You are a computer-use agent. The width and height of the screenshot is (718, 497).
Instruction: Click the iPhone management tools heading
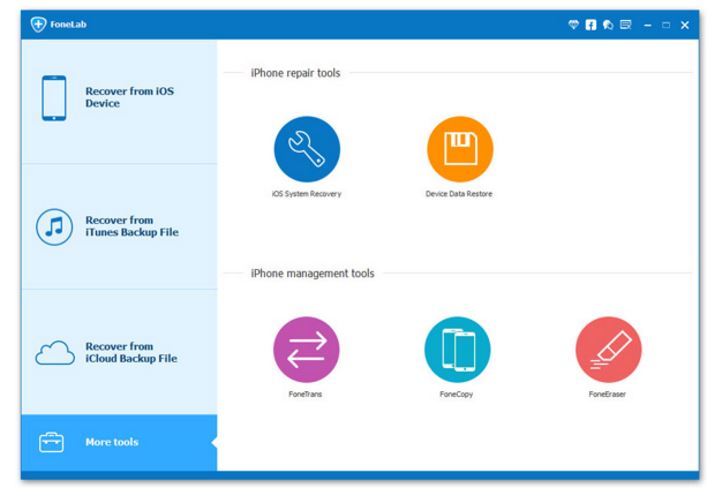coord(312,273)
